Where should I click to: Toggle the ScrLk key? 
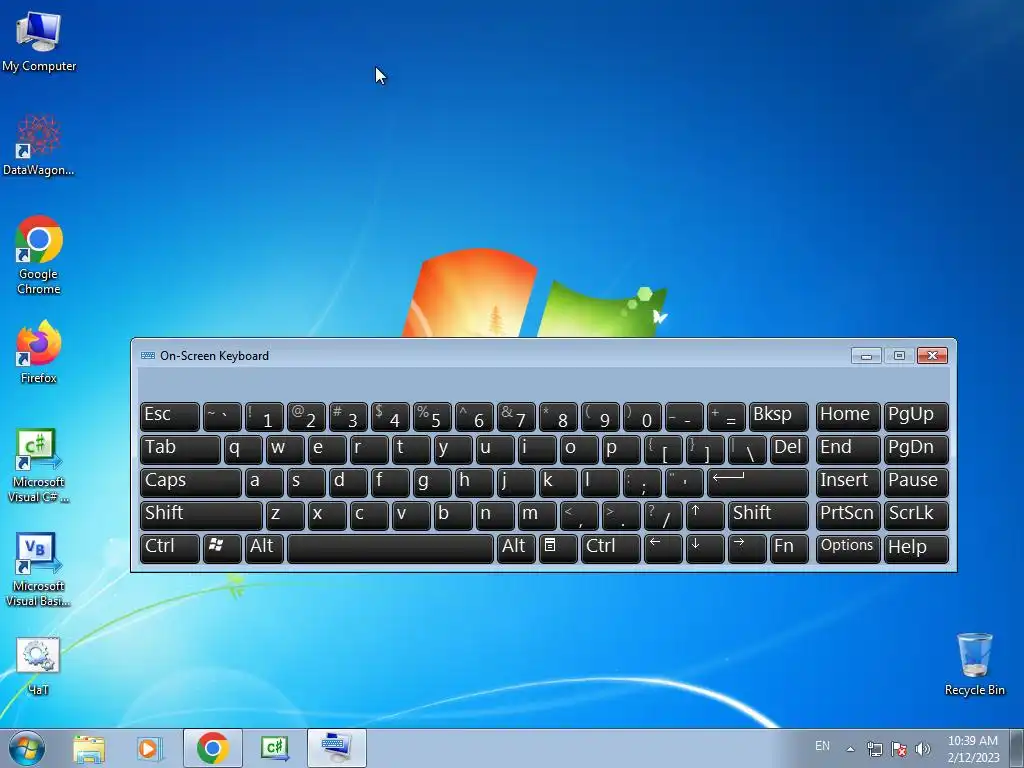tap(916, 515)
